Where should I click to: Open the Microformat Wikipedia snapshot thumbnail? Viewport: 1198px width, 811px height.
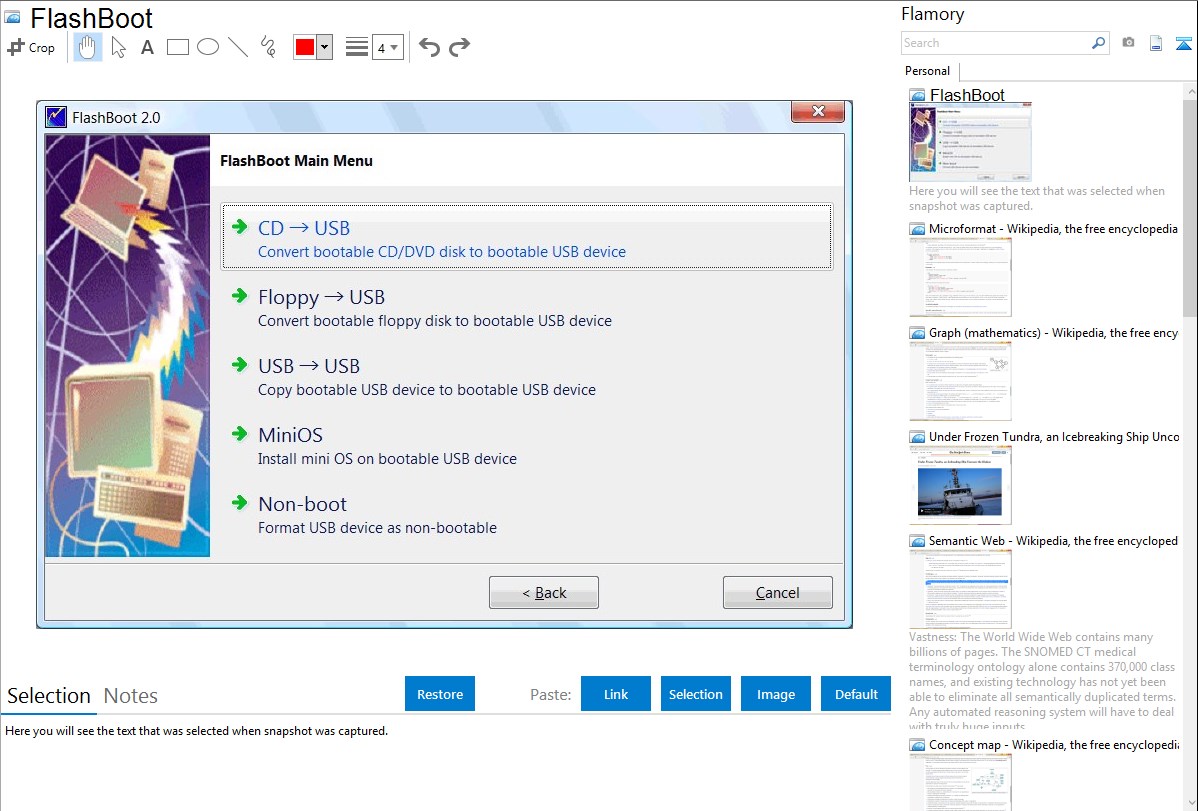960,277
